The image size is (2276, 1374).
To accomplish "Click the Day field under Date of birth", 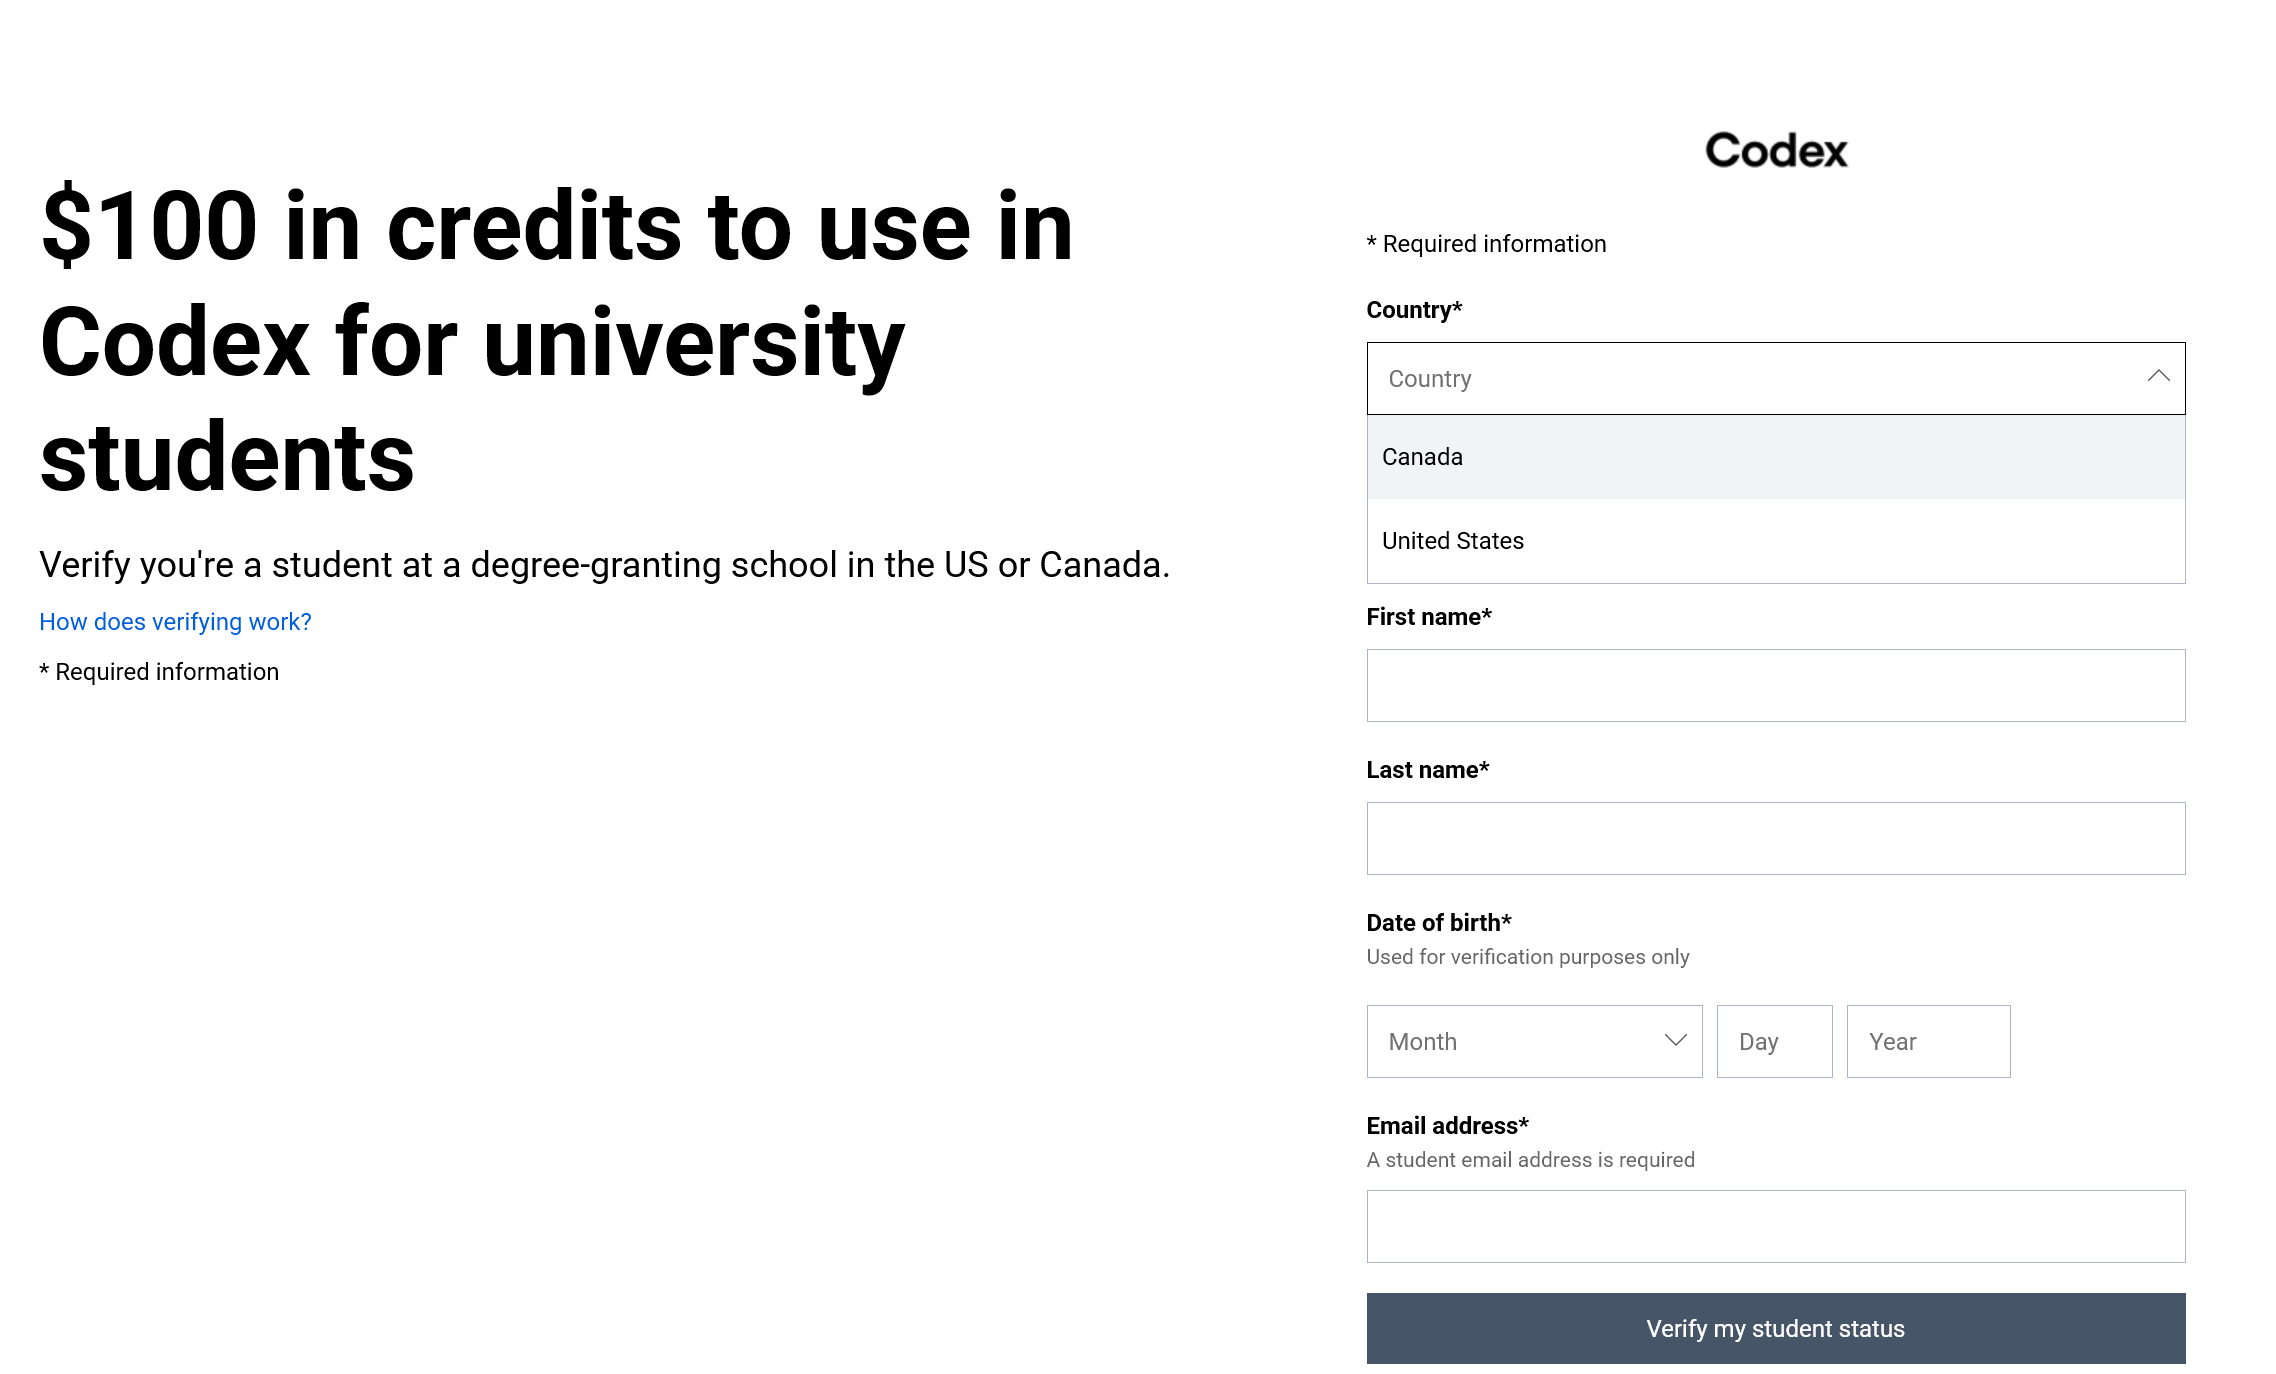I will [1774, 1041].
